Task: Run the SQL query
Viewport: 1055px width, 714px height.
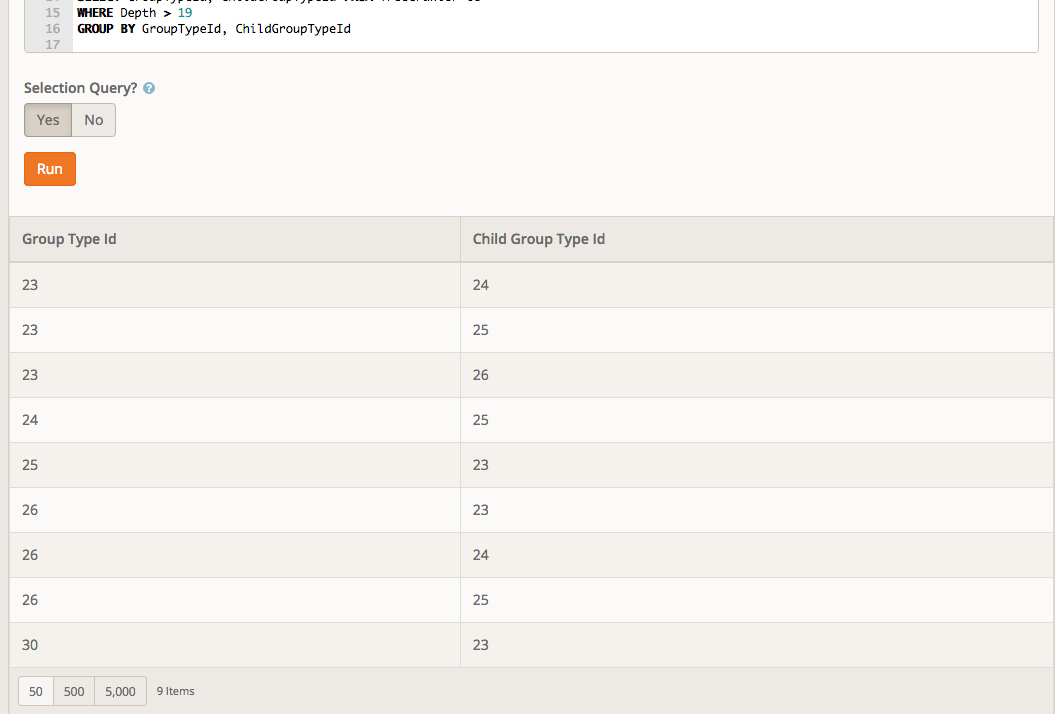Action: pyautogui.click(x=50, y=169)
